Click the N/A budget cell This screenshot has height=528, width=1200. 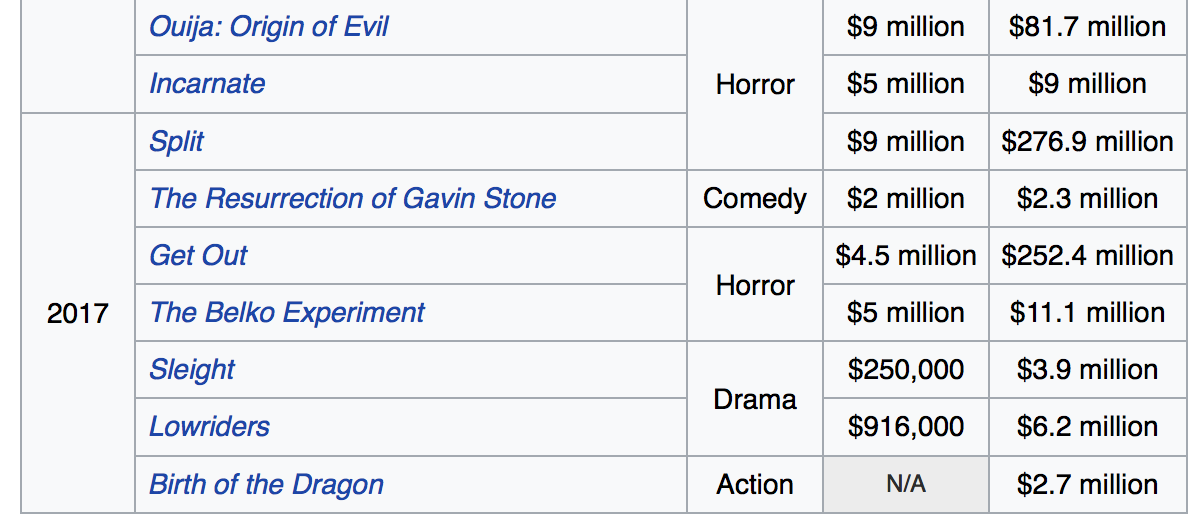(x=906, y=484)
